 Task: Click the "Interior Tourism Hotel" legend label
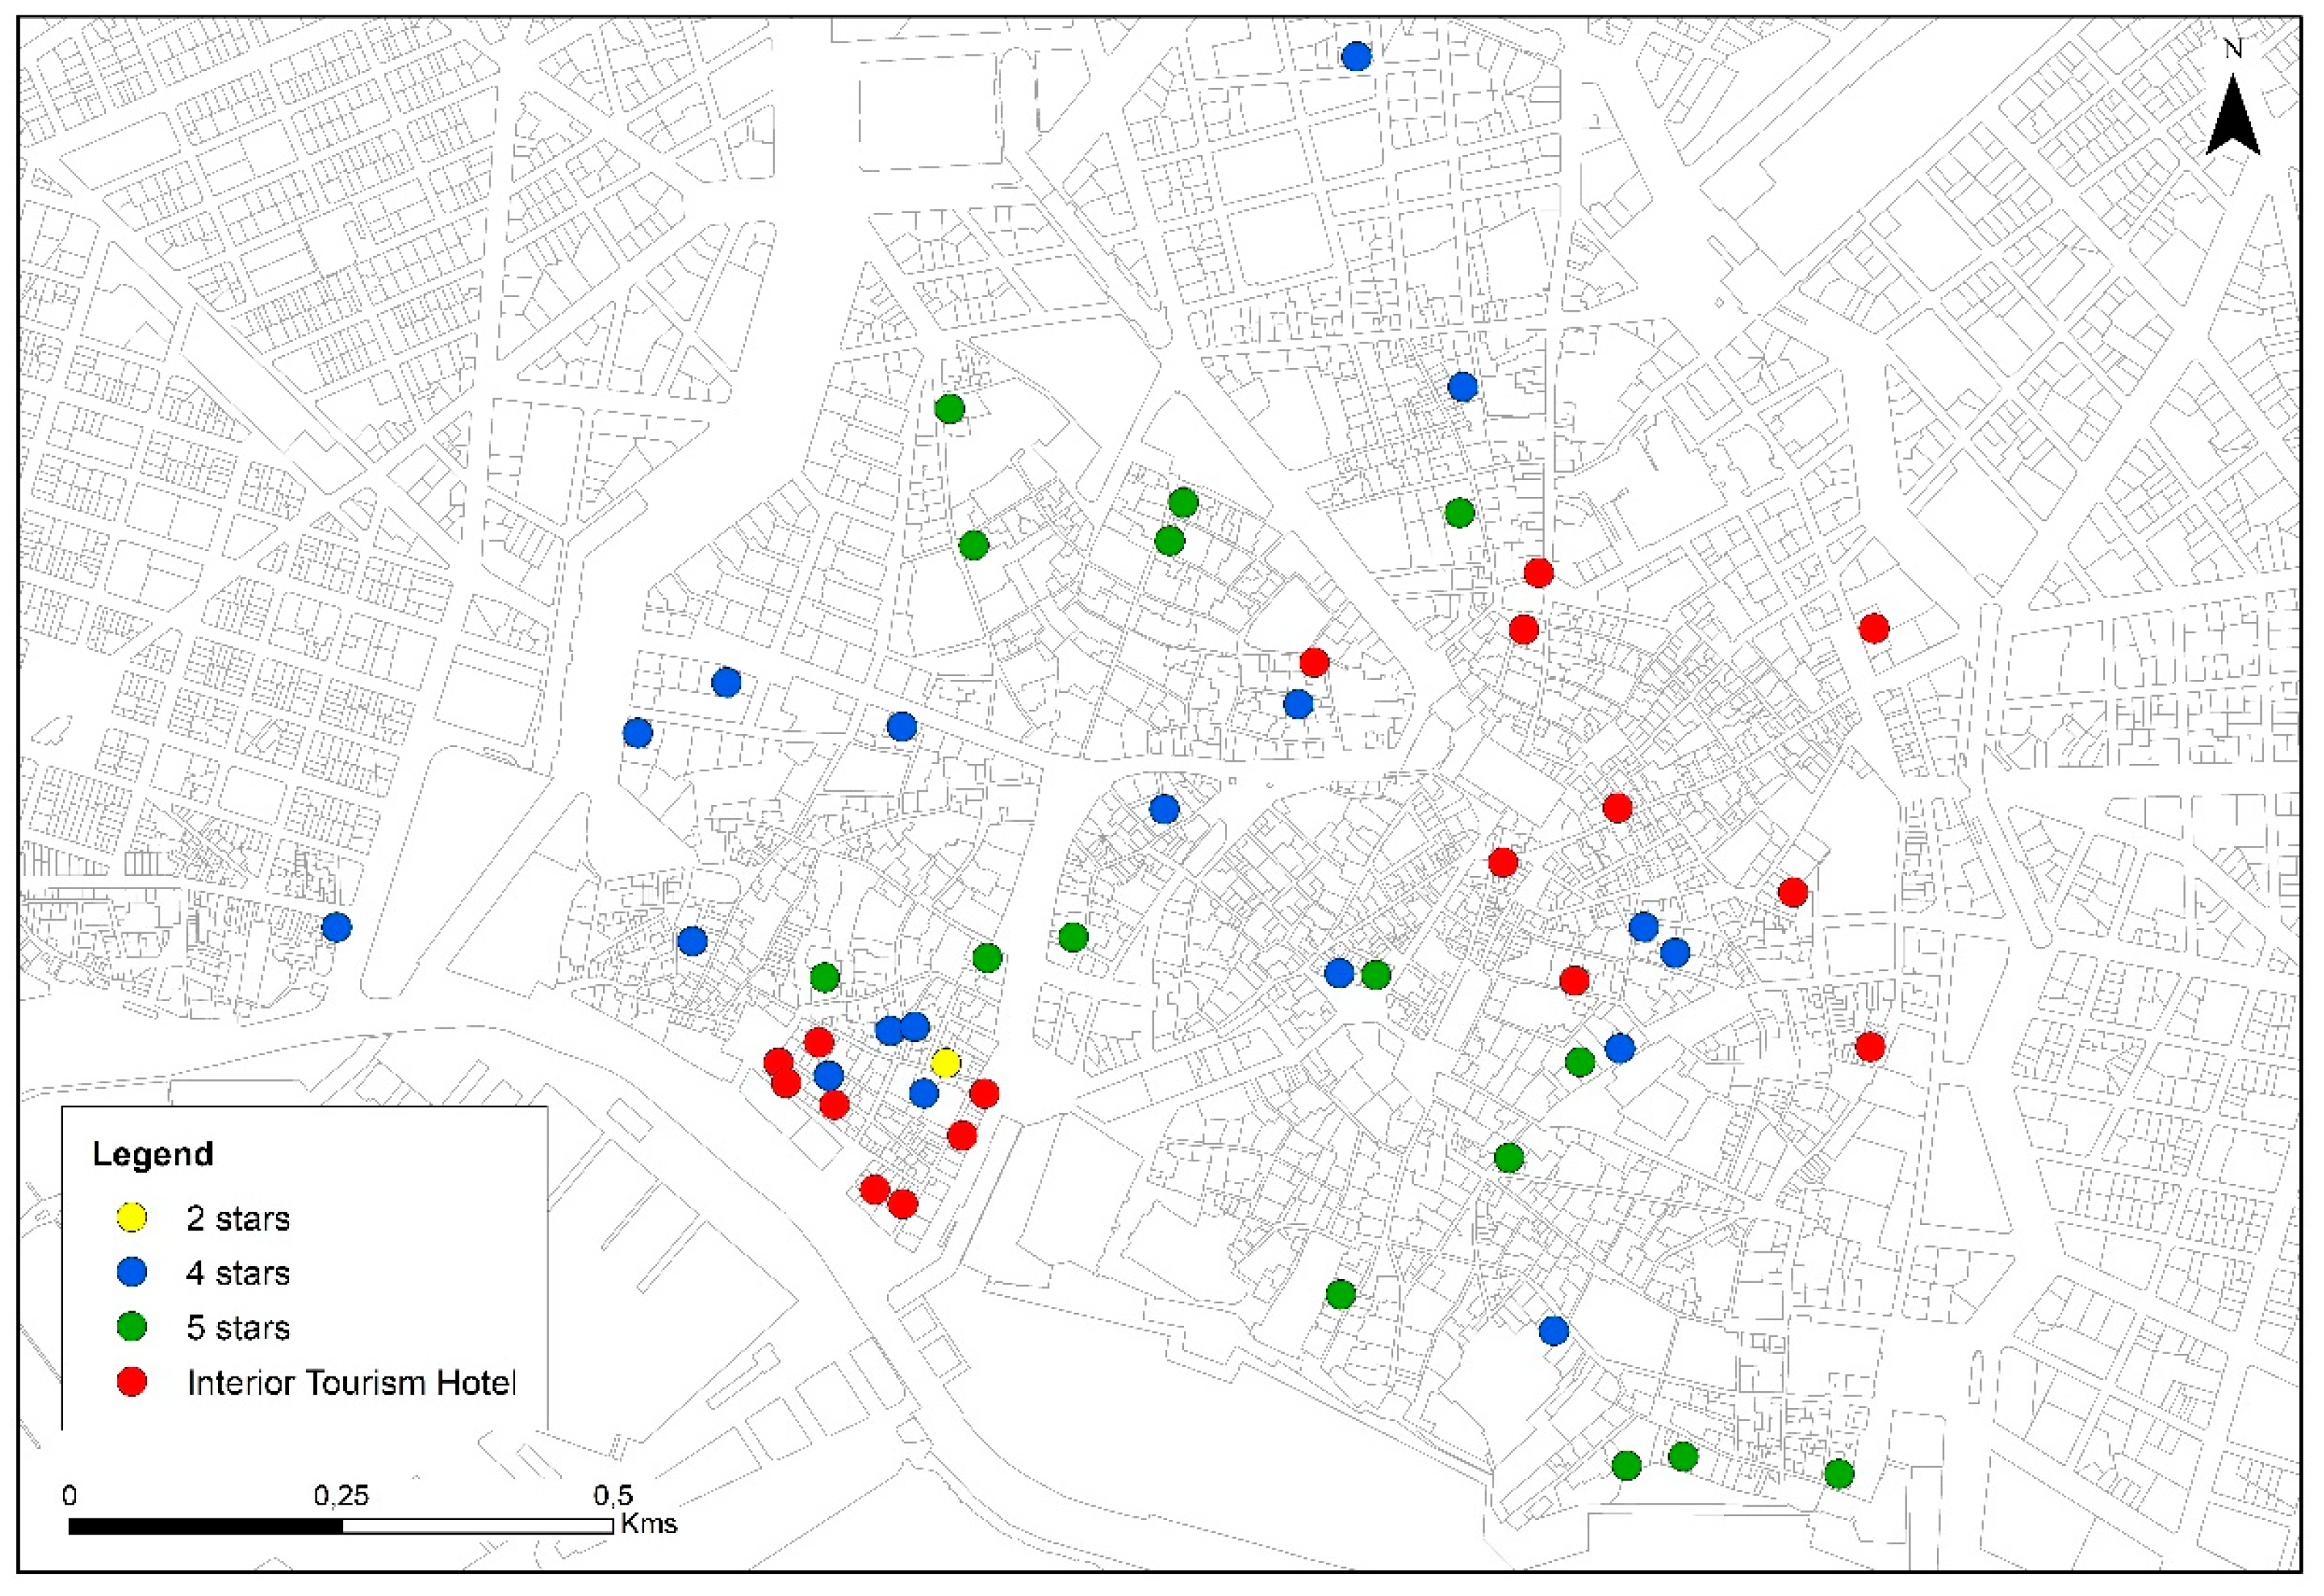tap(351, 1382)
